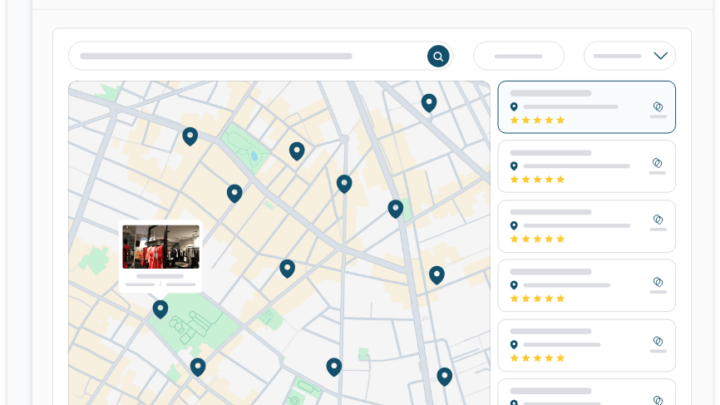Select the pin at the map center below the diagonal avenue
Image resolution: width=720 pixels, height=405 pixels.
(x=287, y=269)
